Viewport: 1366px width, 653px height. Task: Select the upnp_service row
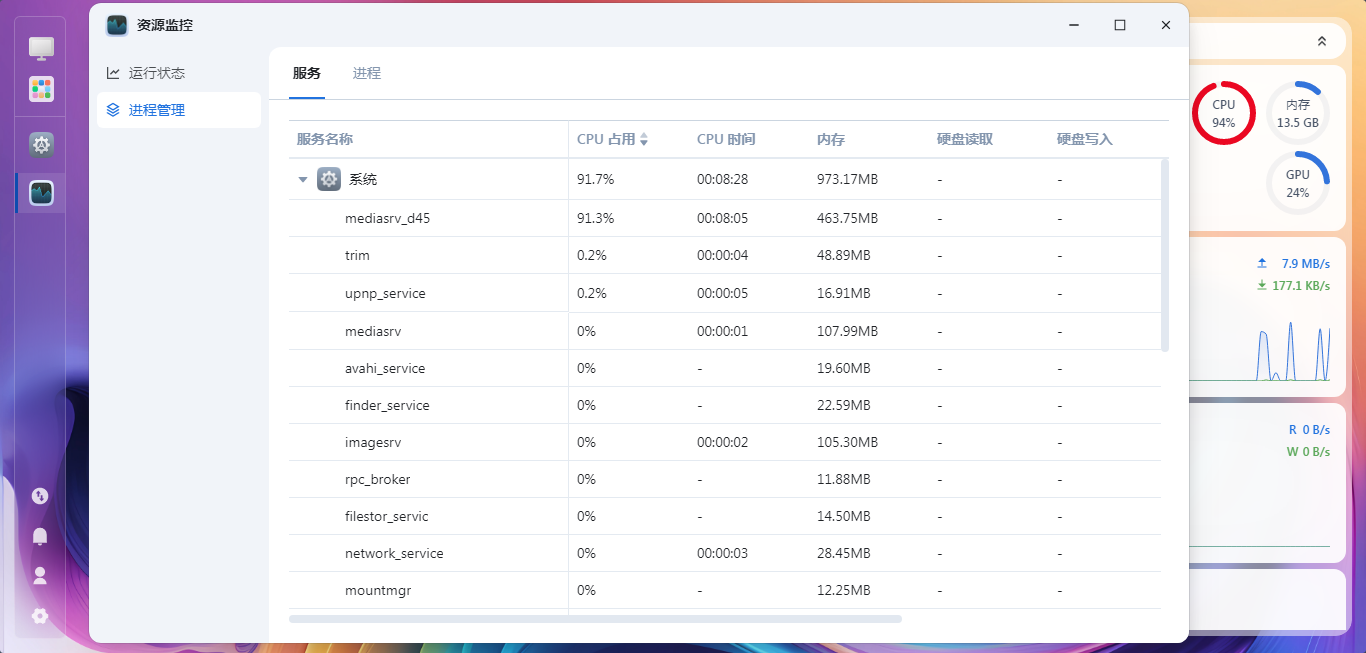click(x=725, y=293)
